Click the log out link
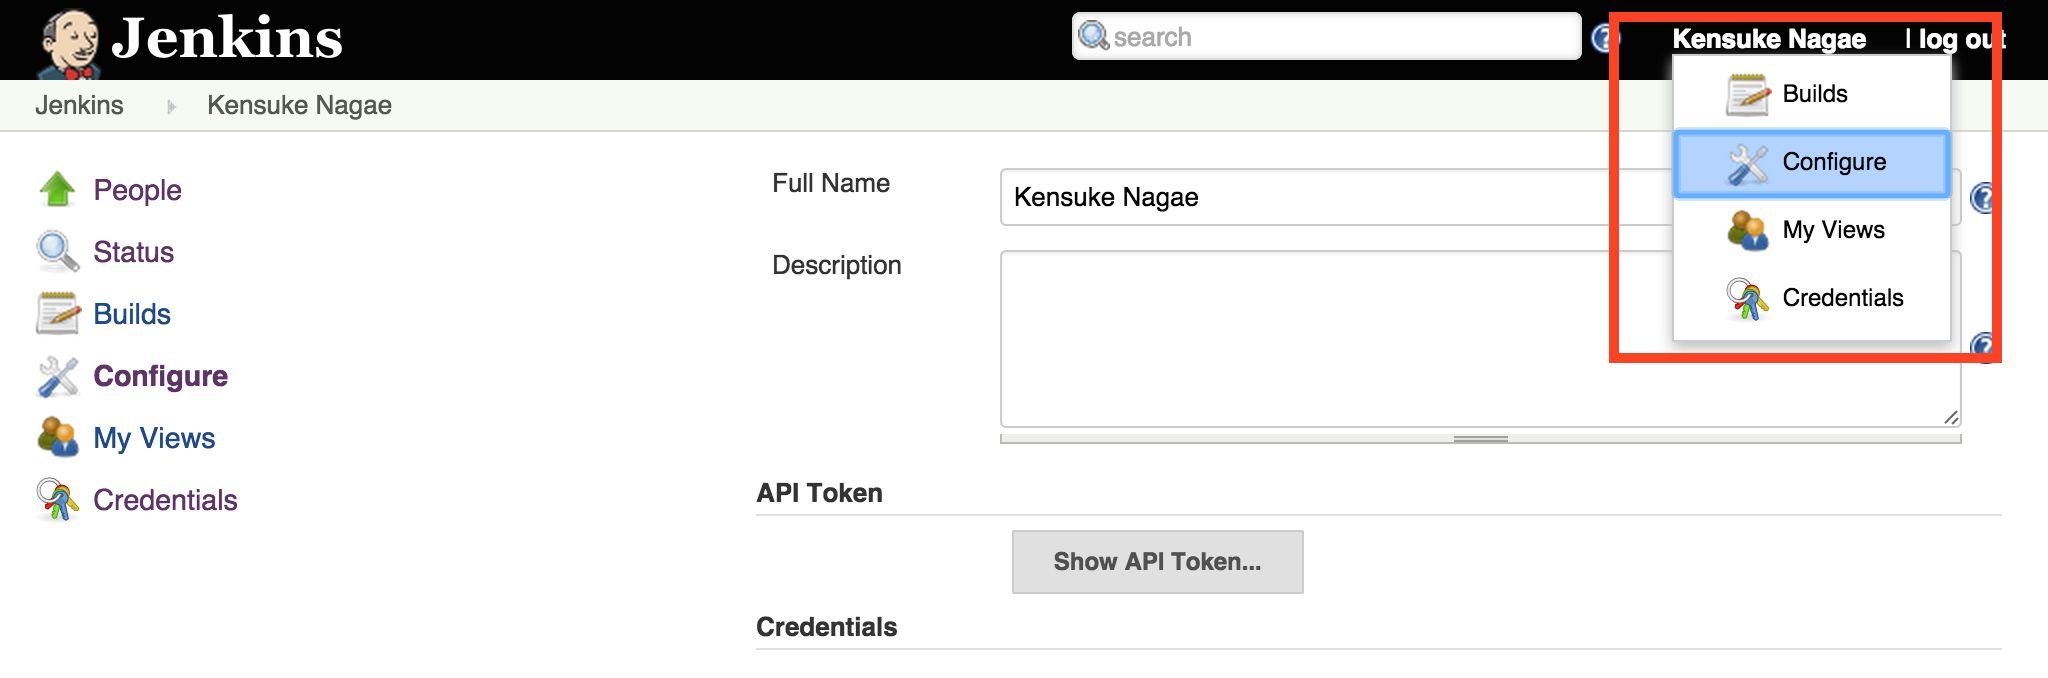The width and height of the screenshot is (2048, 678). pos(1963,39)
